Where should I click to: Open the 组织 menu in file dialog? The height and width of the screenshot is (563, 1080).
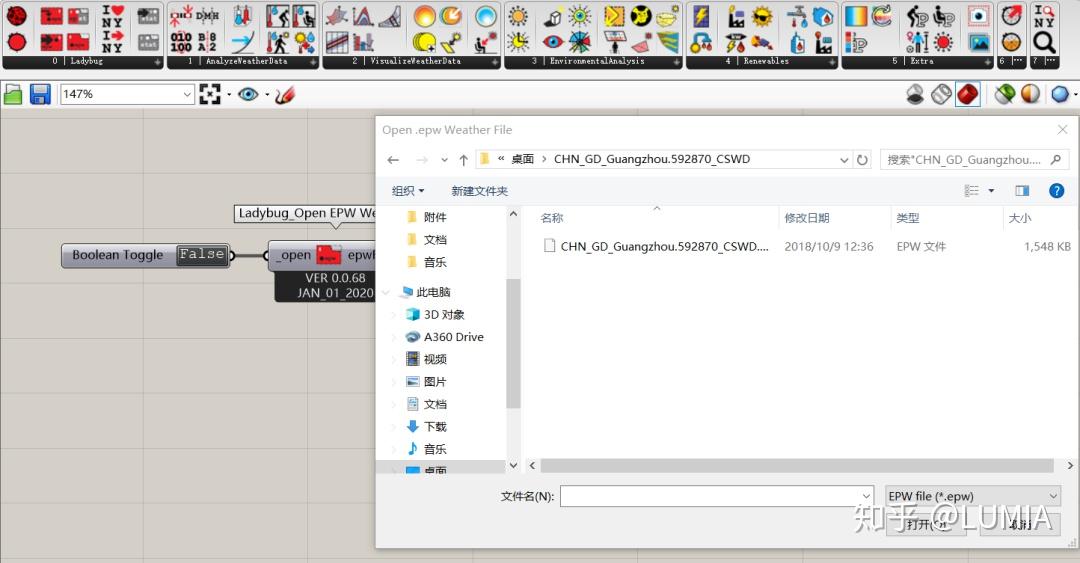point(408,190)
